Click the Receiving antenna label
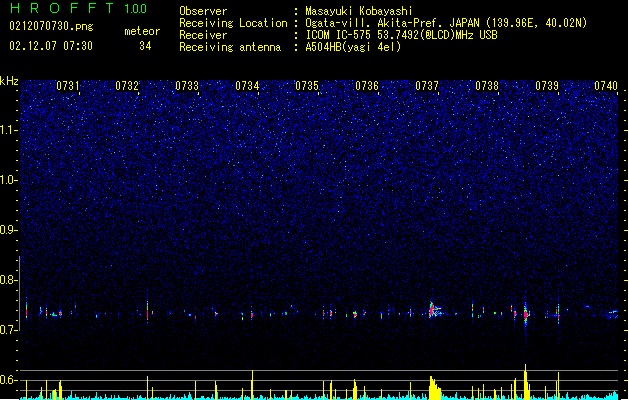 (230, 47)
